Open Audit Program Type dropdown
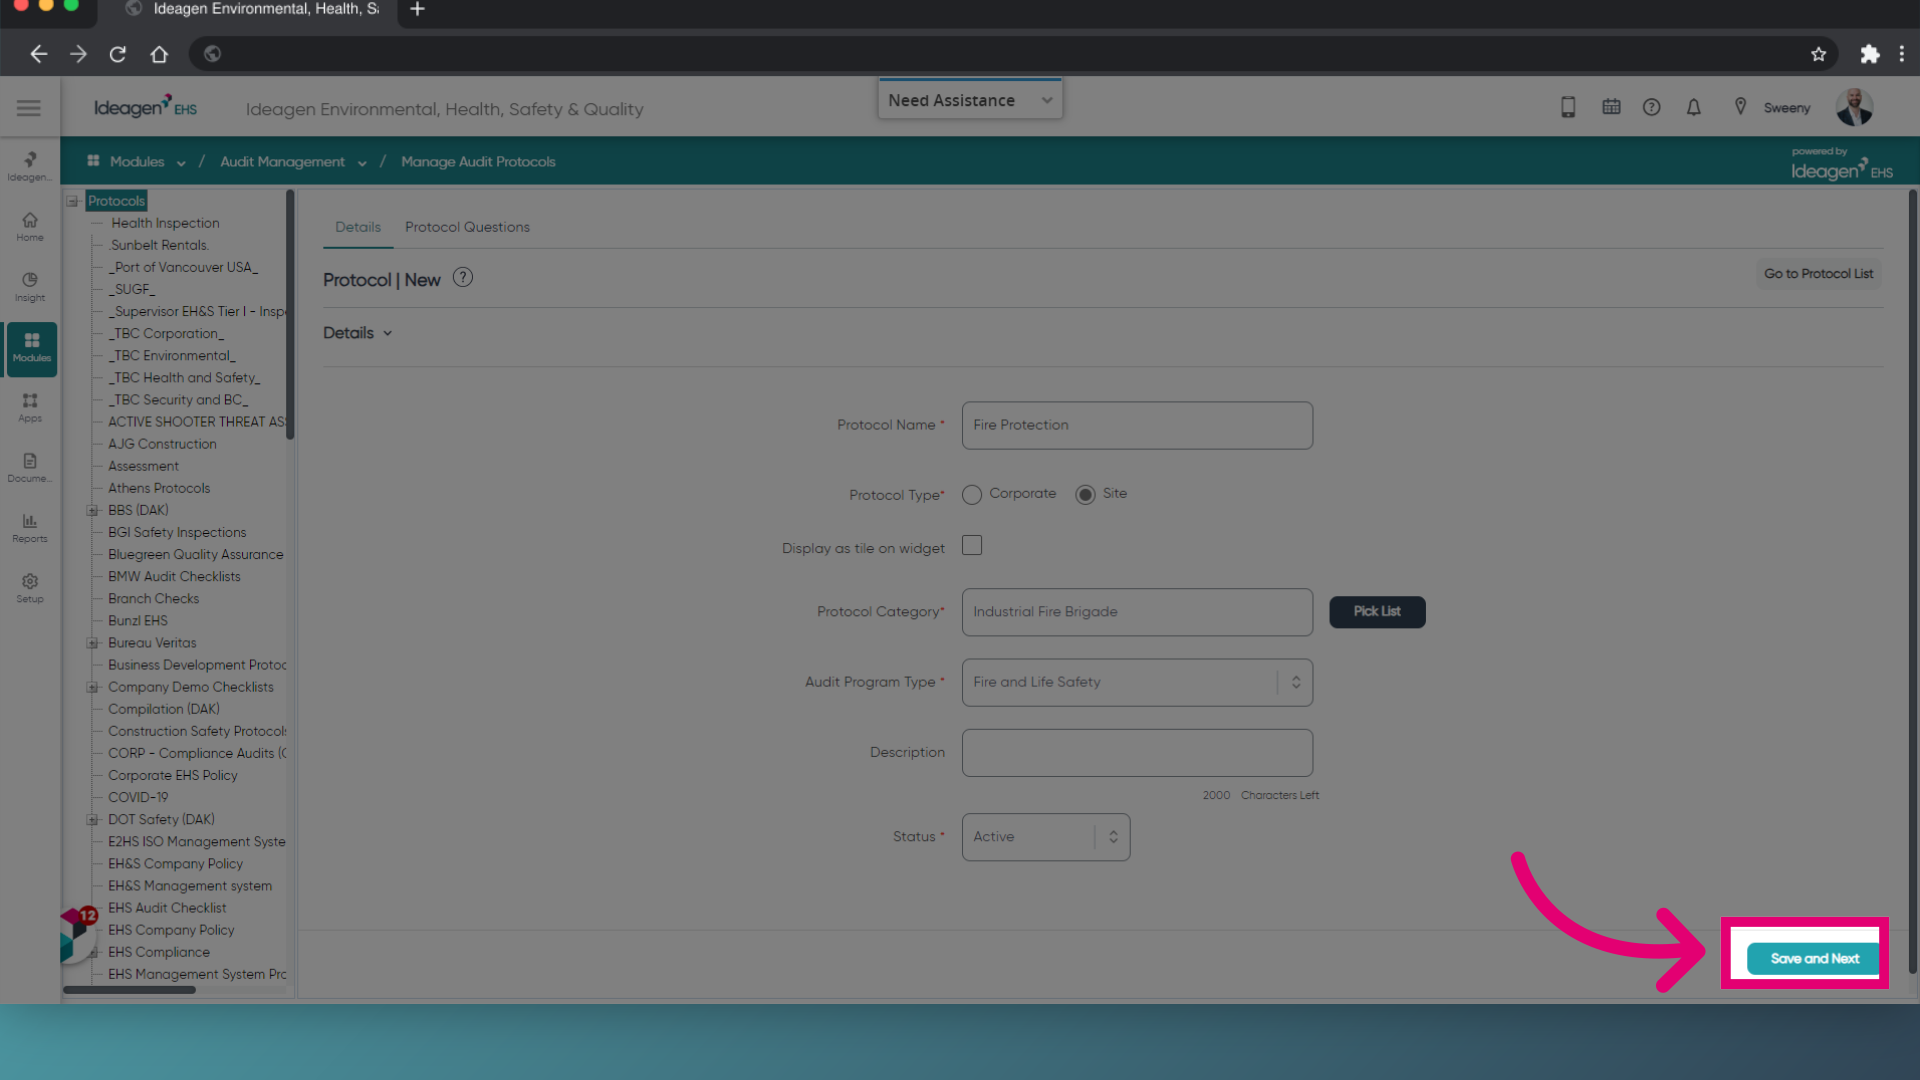Image resolution: width=1920 pixels, height=1080 pixels. (1137, 682)
